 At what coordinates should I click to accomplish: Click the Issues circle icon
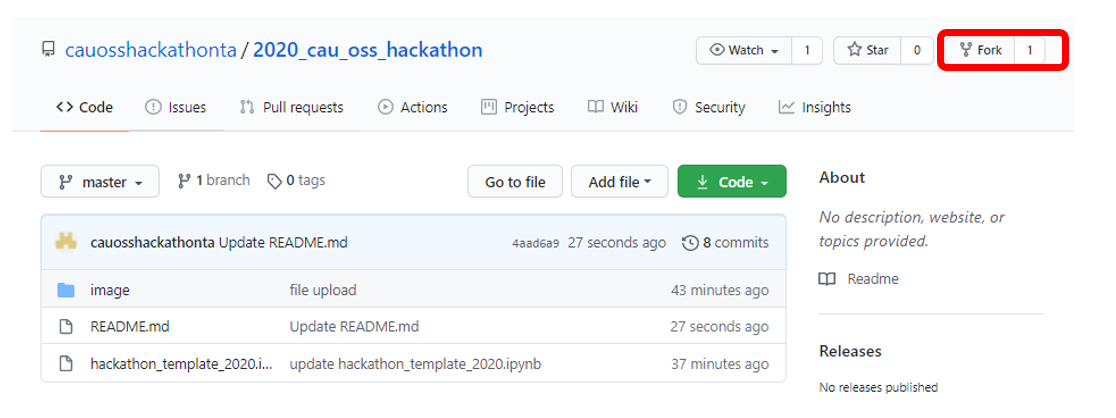(153, 108)
